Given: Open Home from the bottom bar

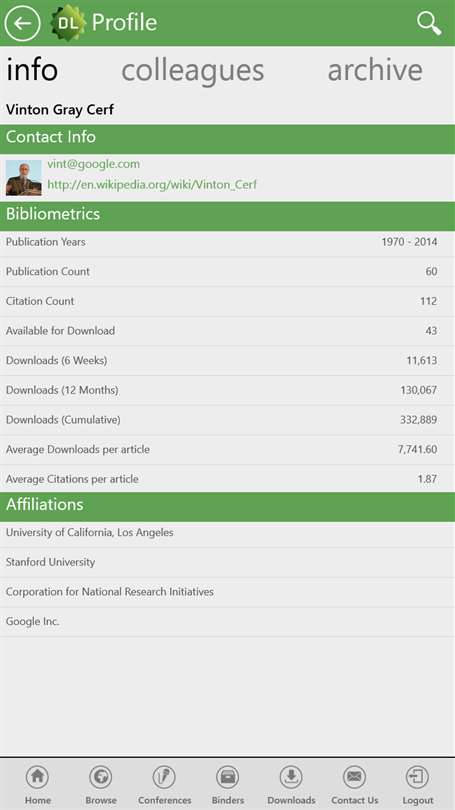Looking at the screenshot, I should point(38,776).
